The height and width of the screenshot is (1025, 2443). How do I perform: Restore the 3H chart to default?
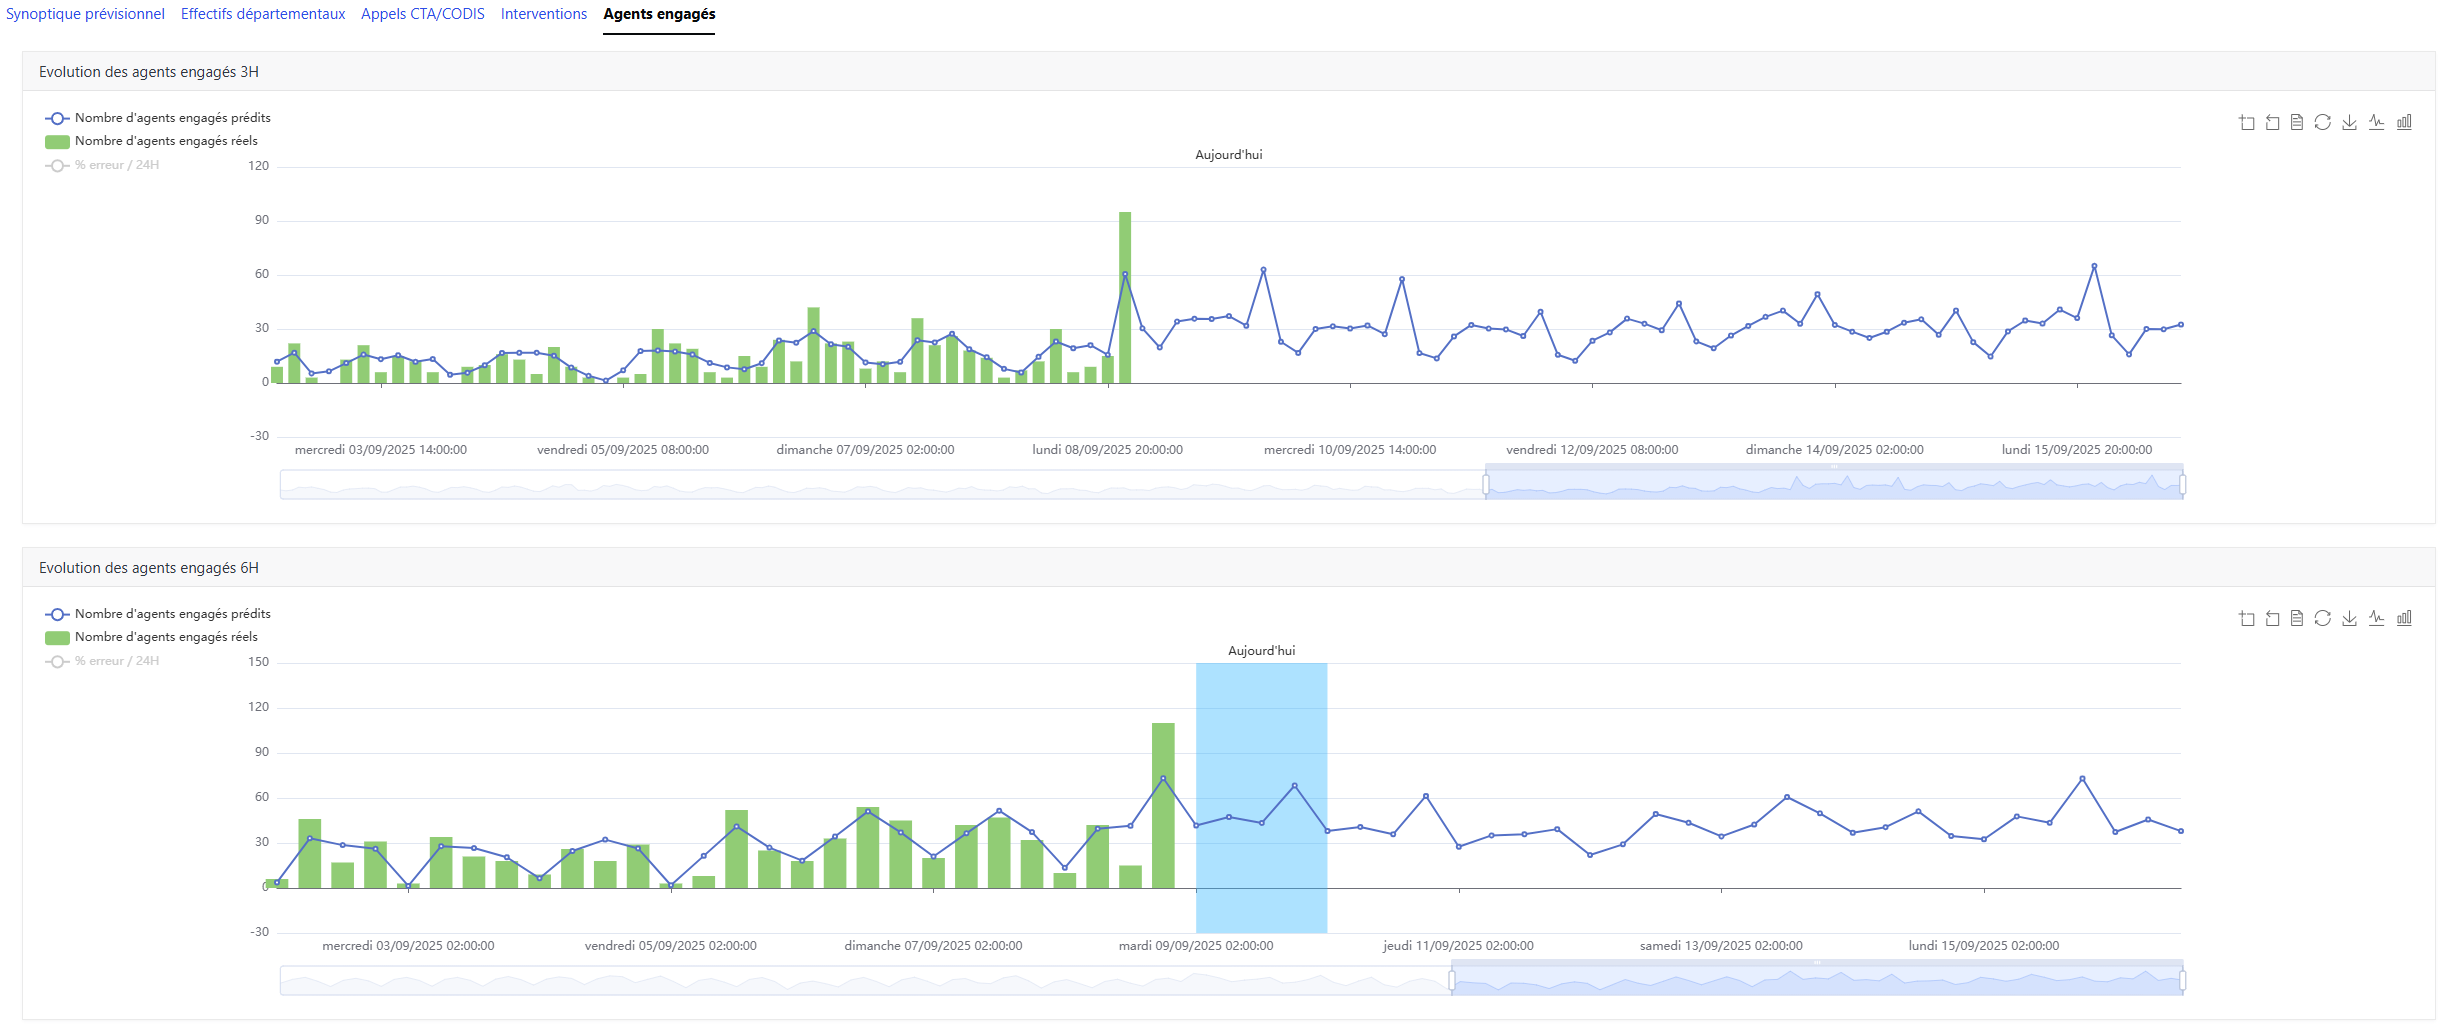pos(2323,122)
